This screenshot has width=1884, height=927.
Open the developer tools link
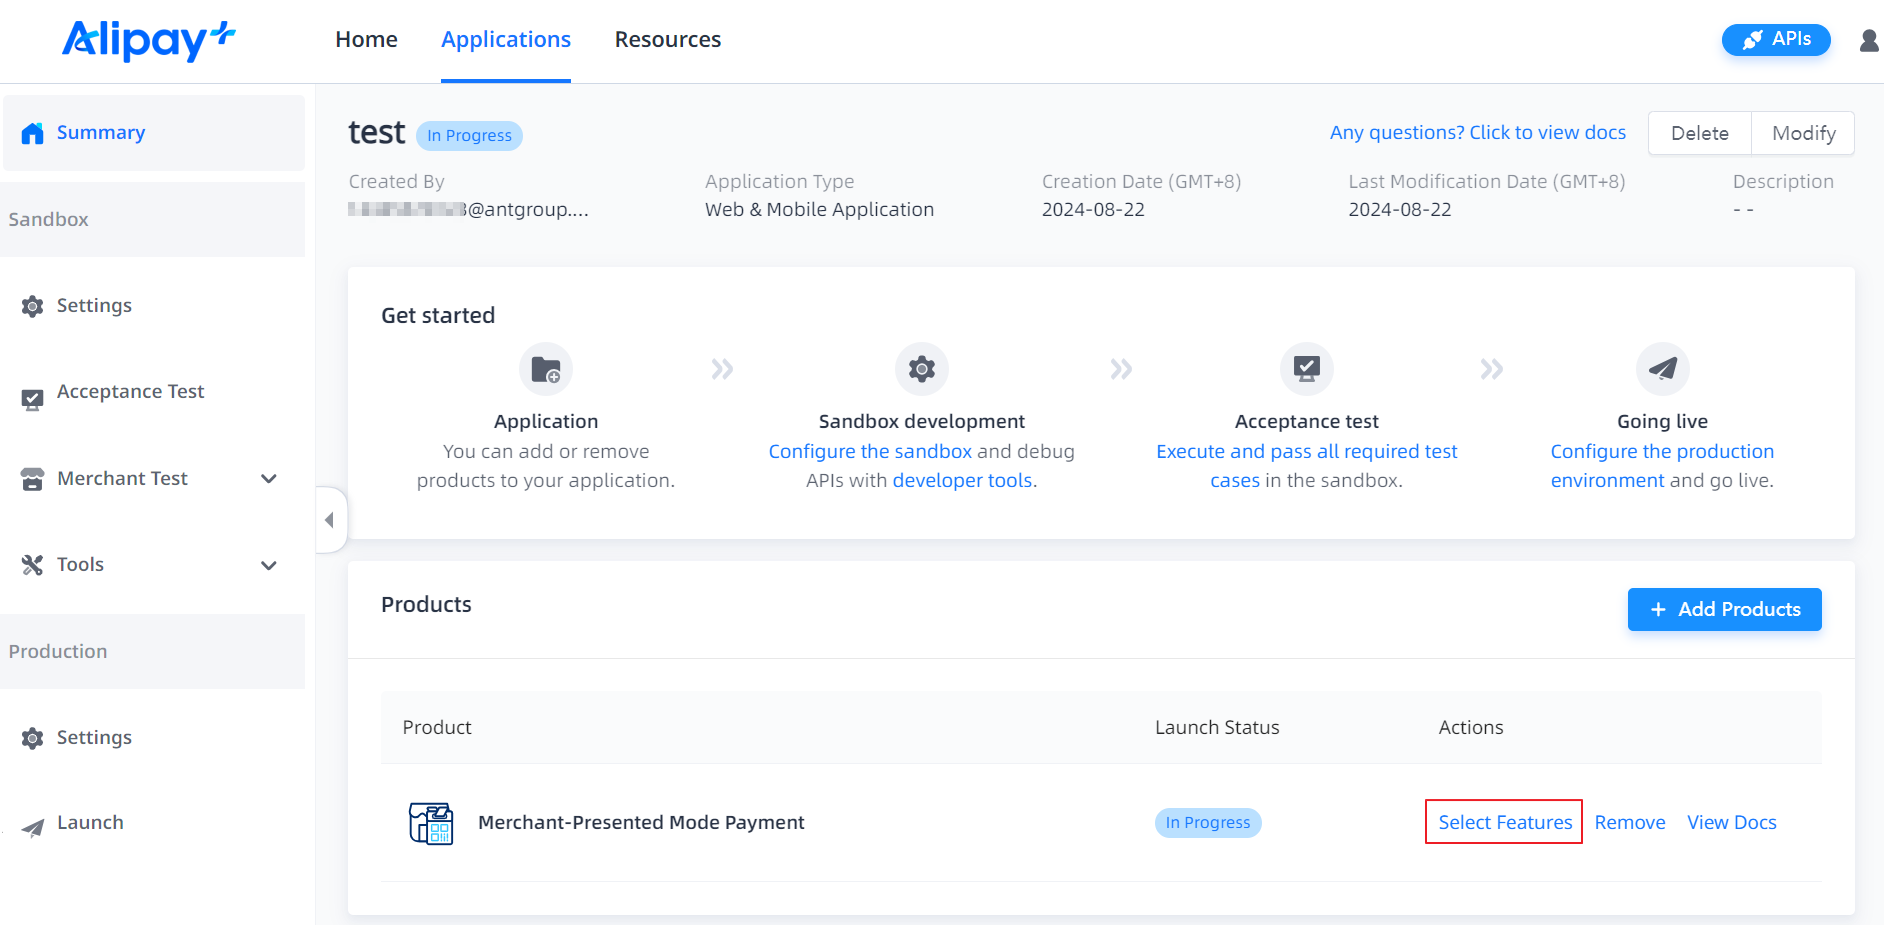(x=962, y=481)
